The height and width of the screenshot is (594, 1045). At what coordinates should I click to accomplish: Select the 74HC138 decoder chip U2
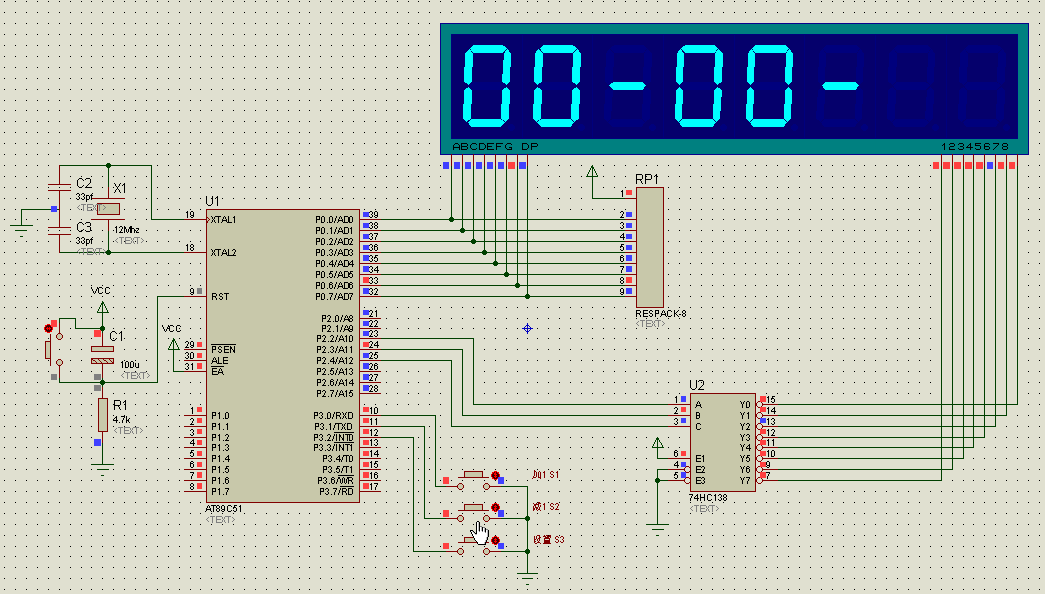pyautogui.click(x=722, y=442)
